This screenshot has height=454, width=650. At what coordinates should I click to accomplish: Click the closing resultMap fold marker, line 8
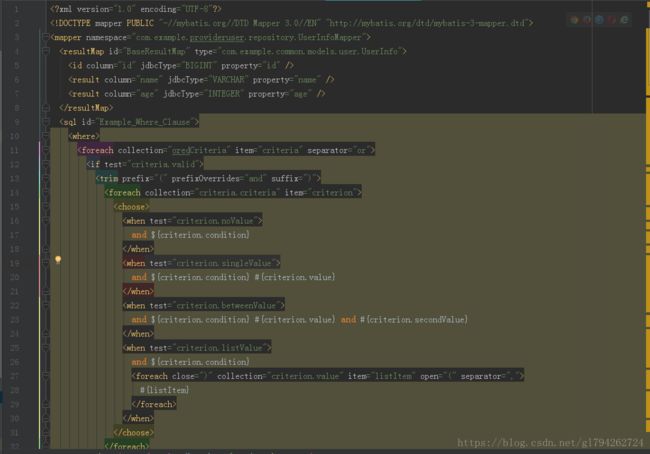coord(46,108)
